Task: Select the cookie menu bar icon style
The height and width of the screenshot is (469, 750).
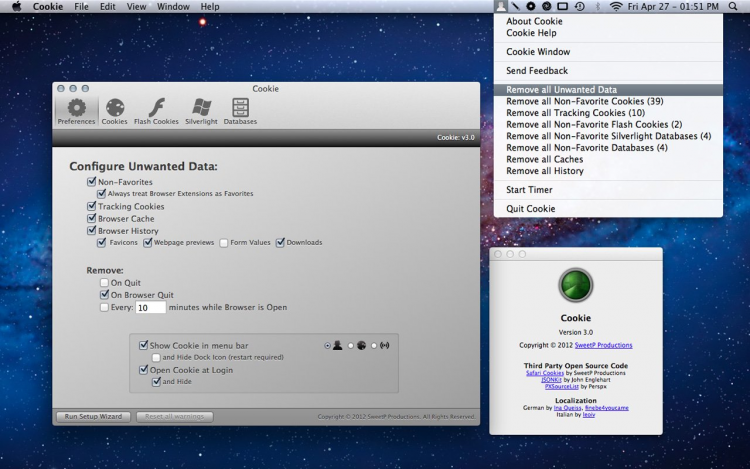Action: [x=351, y=346]
